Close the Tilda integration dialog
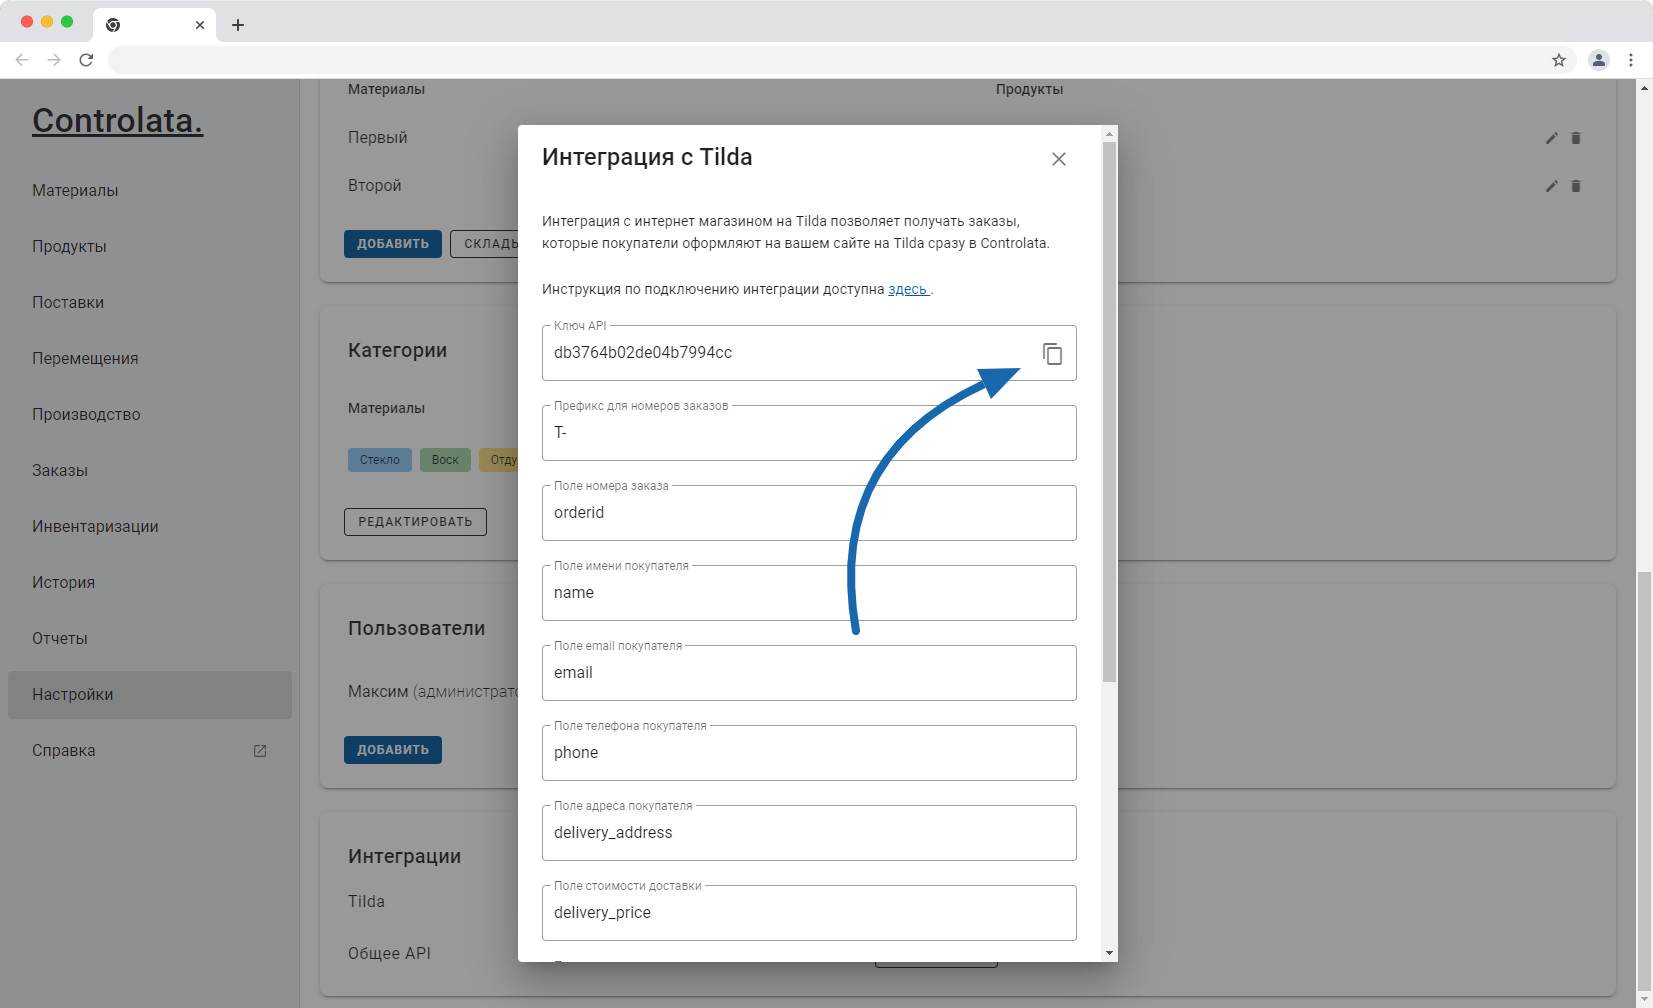 point(1059,159)
